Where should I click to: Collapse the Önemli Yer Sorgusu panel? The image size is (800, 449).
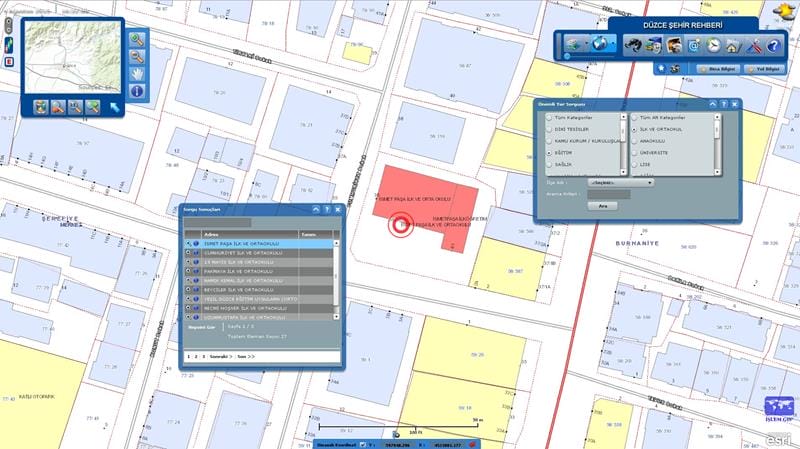(713, 104)
